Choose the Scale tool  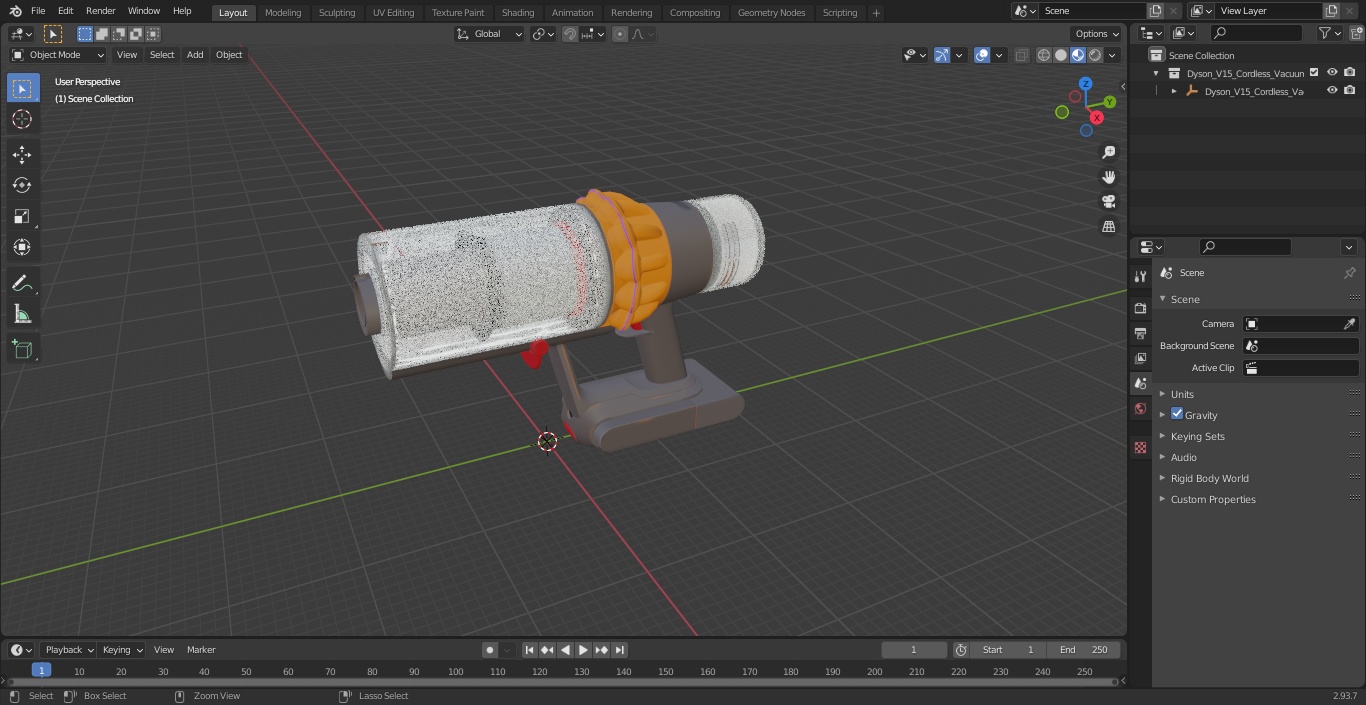coord(22,216)
